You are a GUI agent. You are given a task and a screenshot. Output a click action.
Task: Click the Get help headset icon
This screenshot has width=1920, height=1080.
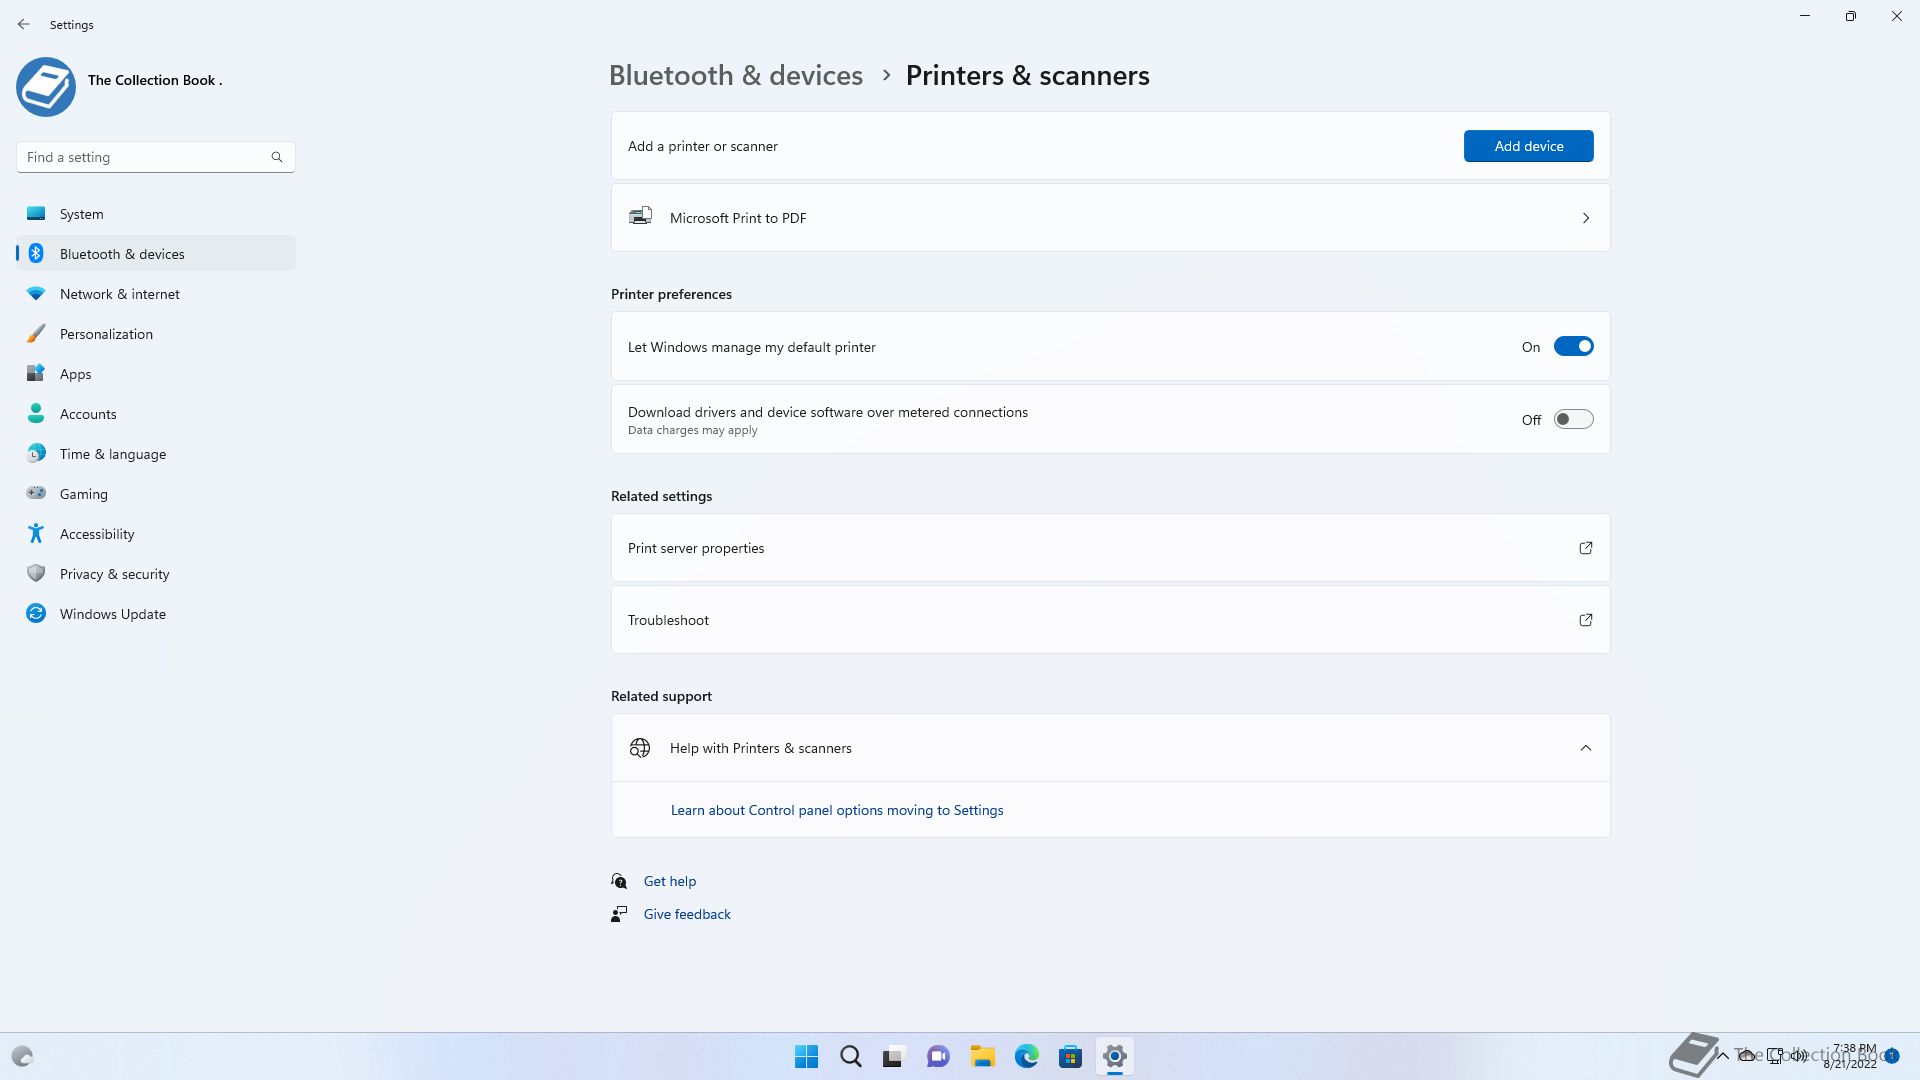click(619, 881)
